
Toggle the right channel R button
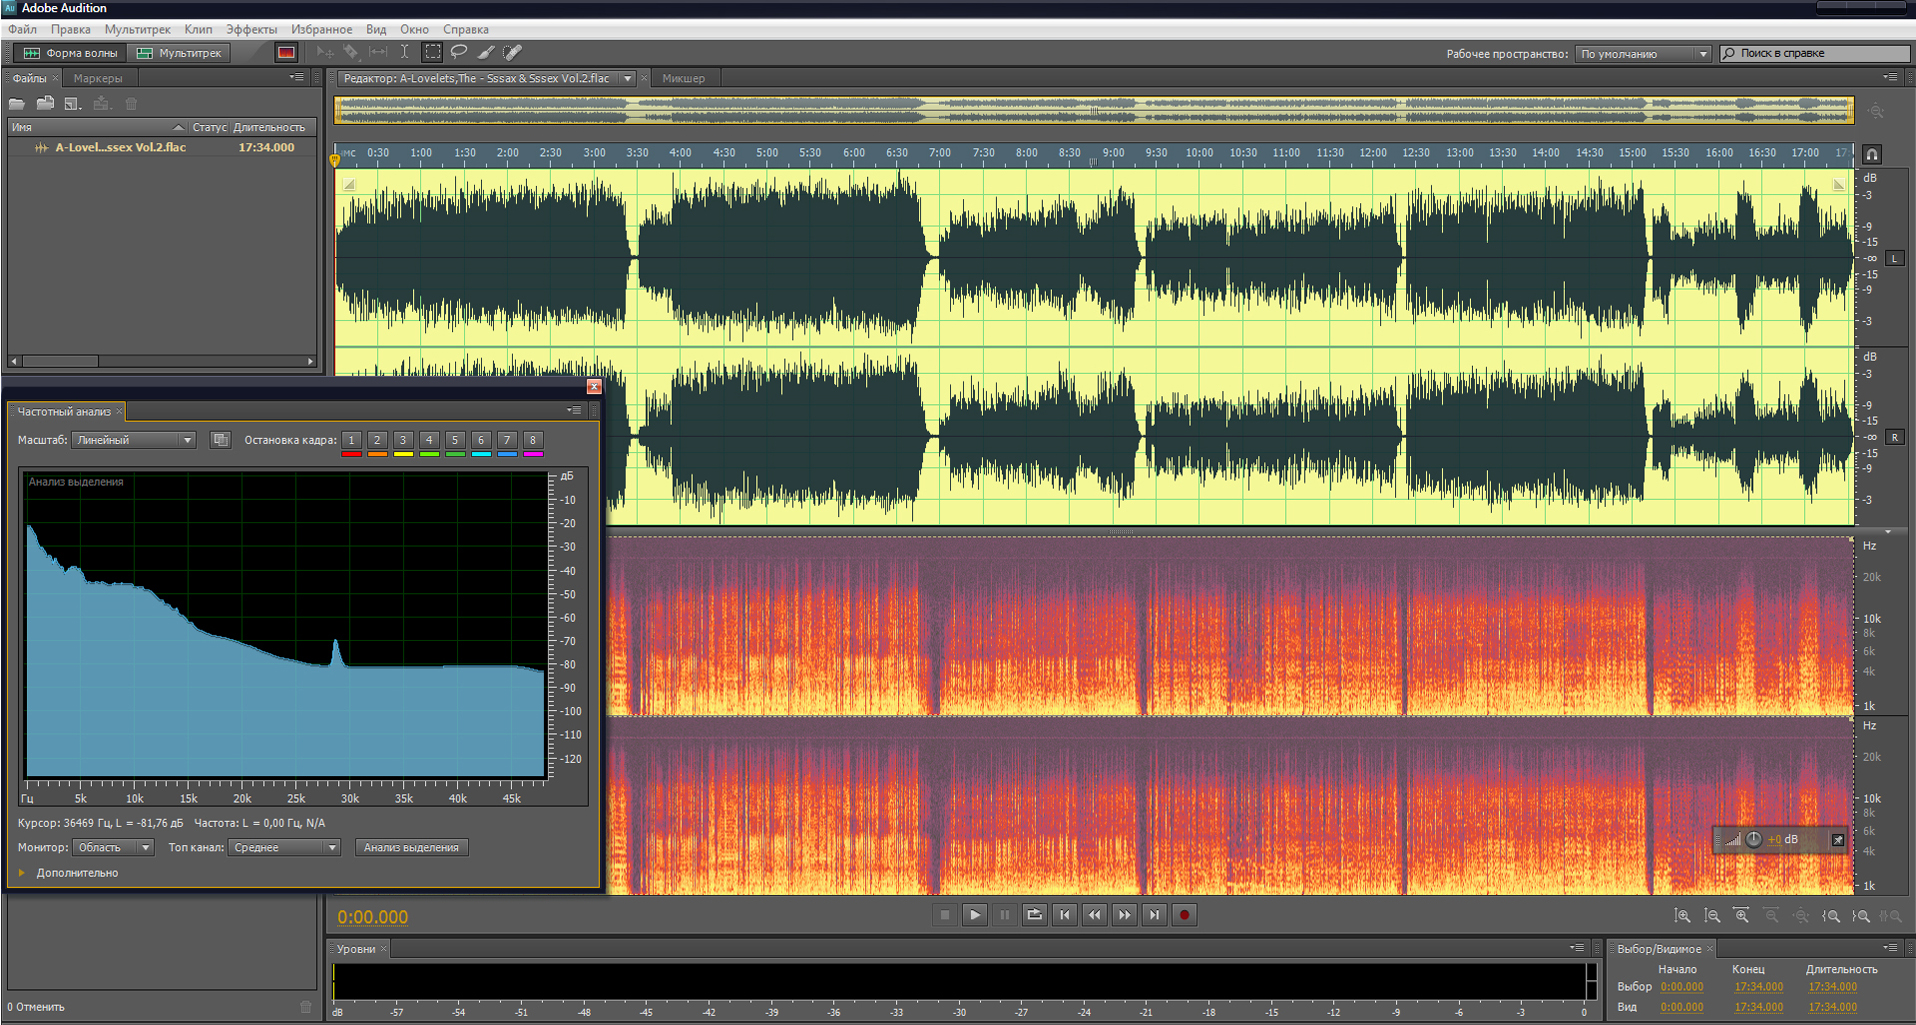click(1894, 438)
